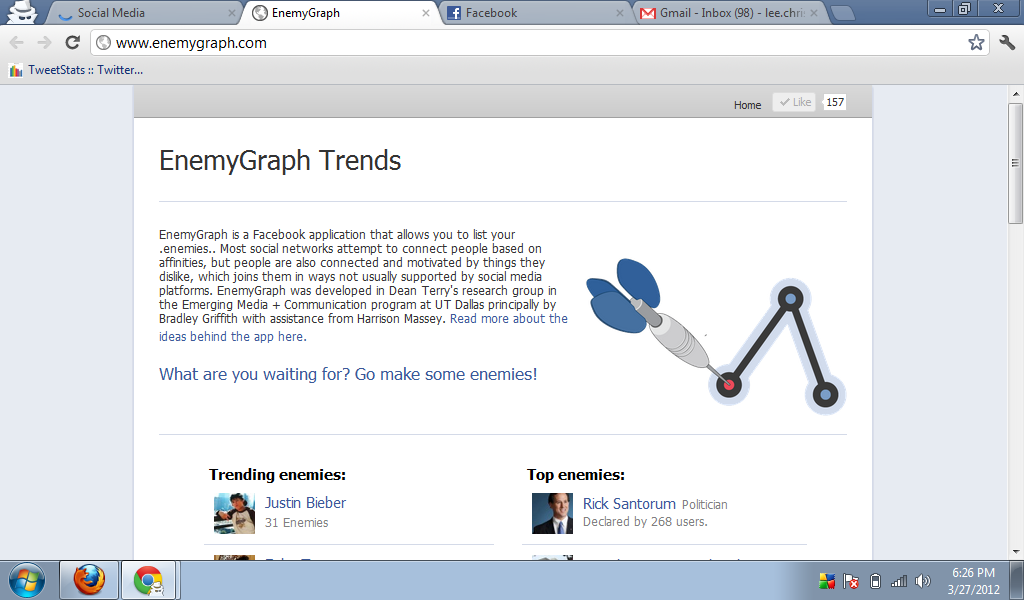The width and height of the screenshot is (1024, 600).
Task: Click the 157 like count
Action: click(835, 102)
